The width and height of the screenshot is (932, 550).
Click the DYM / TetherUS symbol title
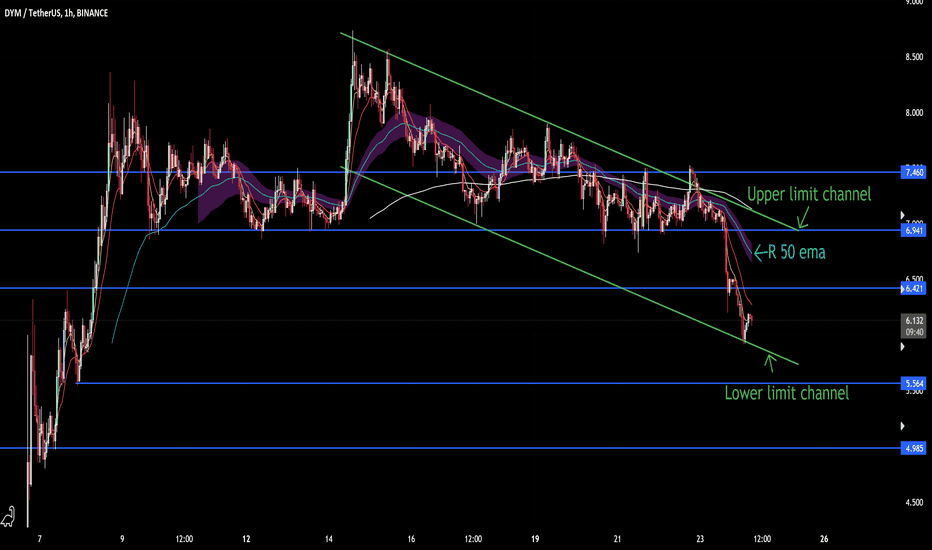(x=56, y=13)
